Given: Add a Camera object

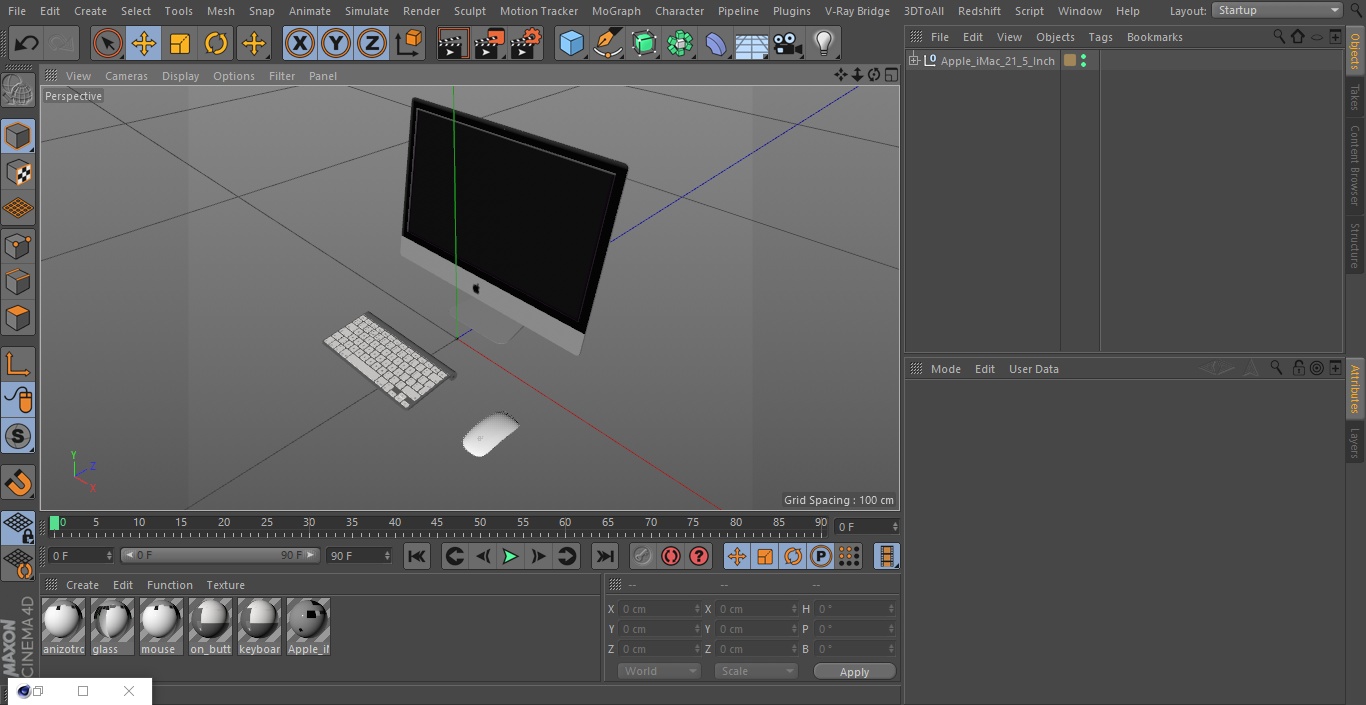Looking at the screenshot, I should click(788, 43).
